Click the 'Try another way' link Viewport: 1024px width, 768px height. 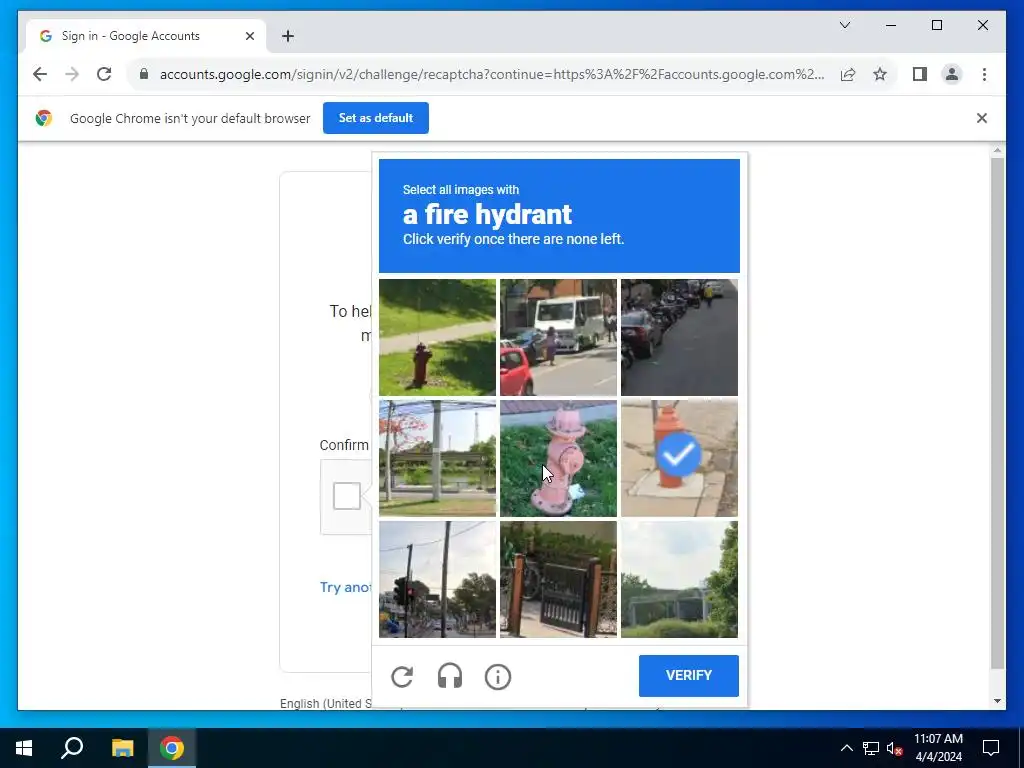[345, 587]
